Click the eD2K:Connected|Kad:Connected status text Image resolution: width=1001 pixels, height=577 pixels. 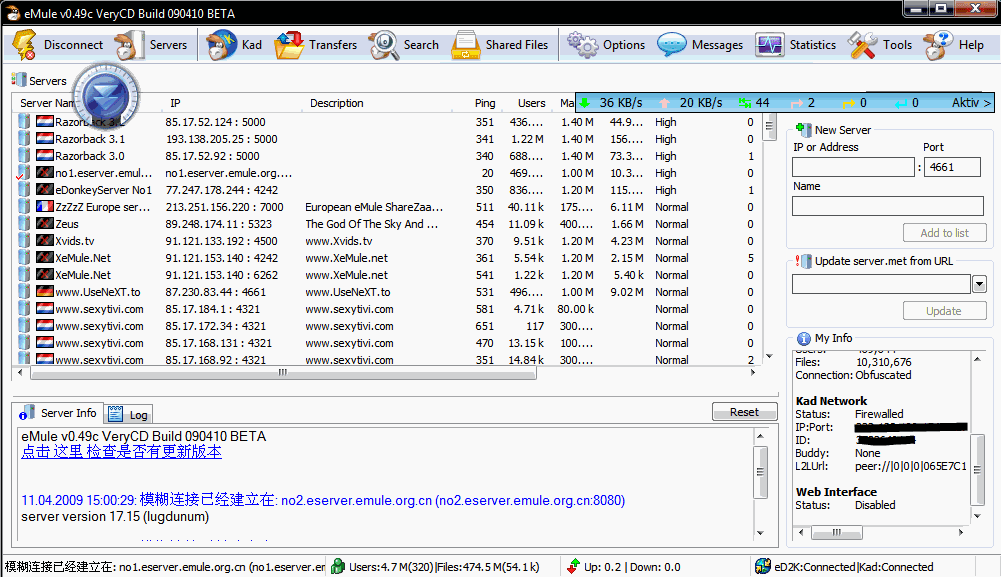[x=854, y=567]
